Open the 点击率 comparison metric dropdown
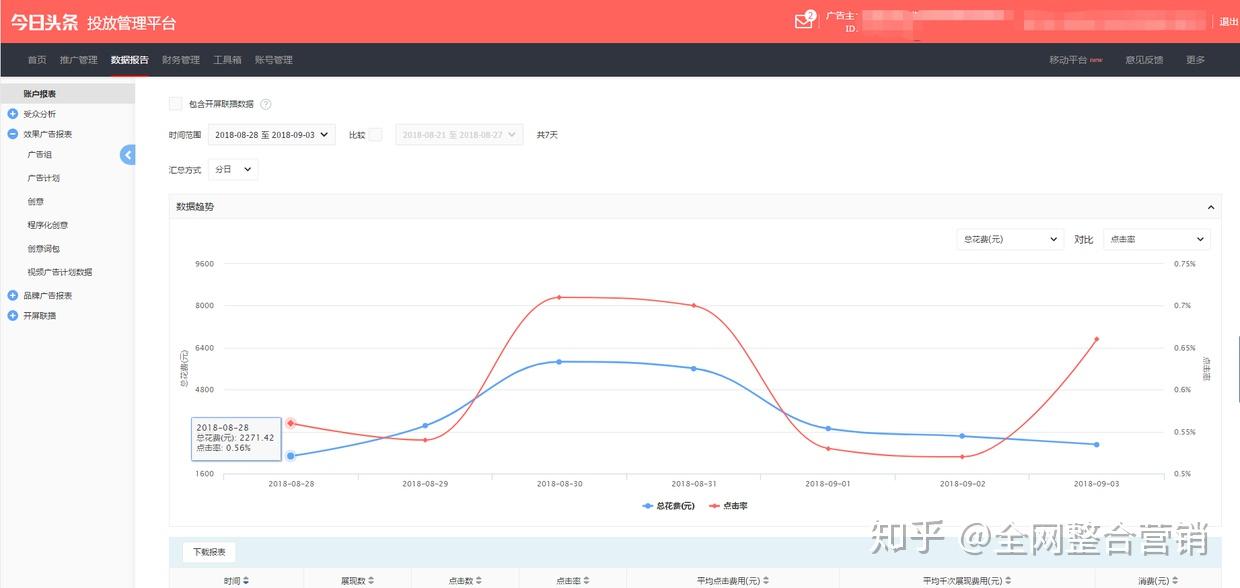Screen dimensions: 1240x588 coord(1156,240)
